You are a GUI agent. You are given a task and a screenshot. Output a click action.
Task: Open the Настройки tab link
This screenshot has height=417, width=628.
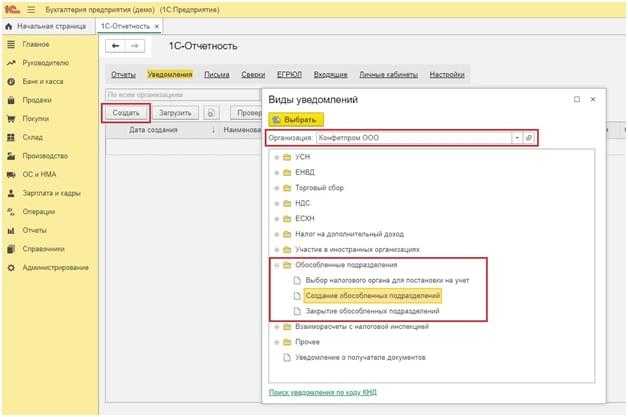point(447,75)
